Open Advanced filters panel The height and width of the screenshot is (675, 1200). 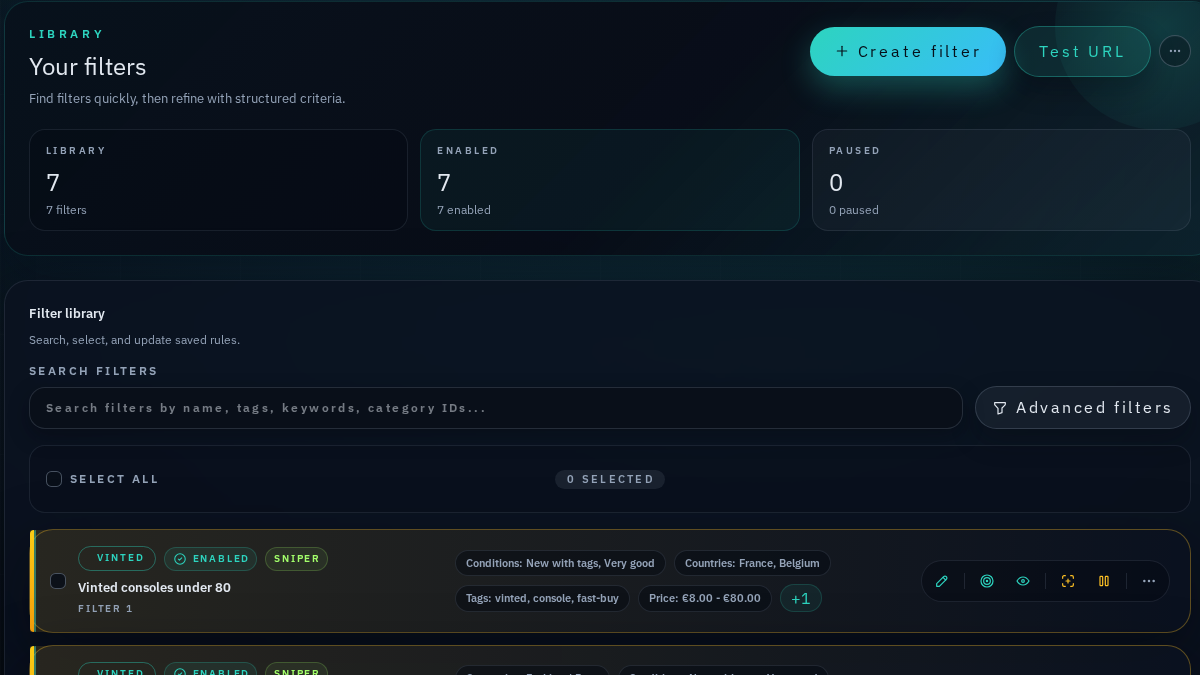(x=1083, y=408)
